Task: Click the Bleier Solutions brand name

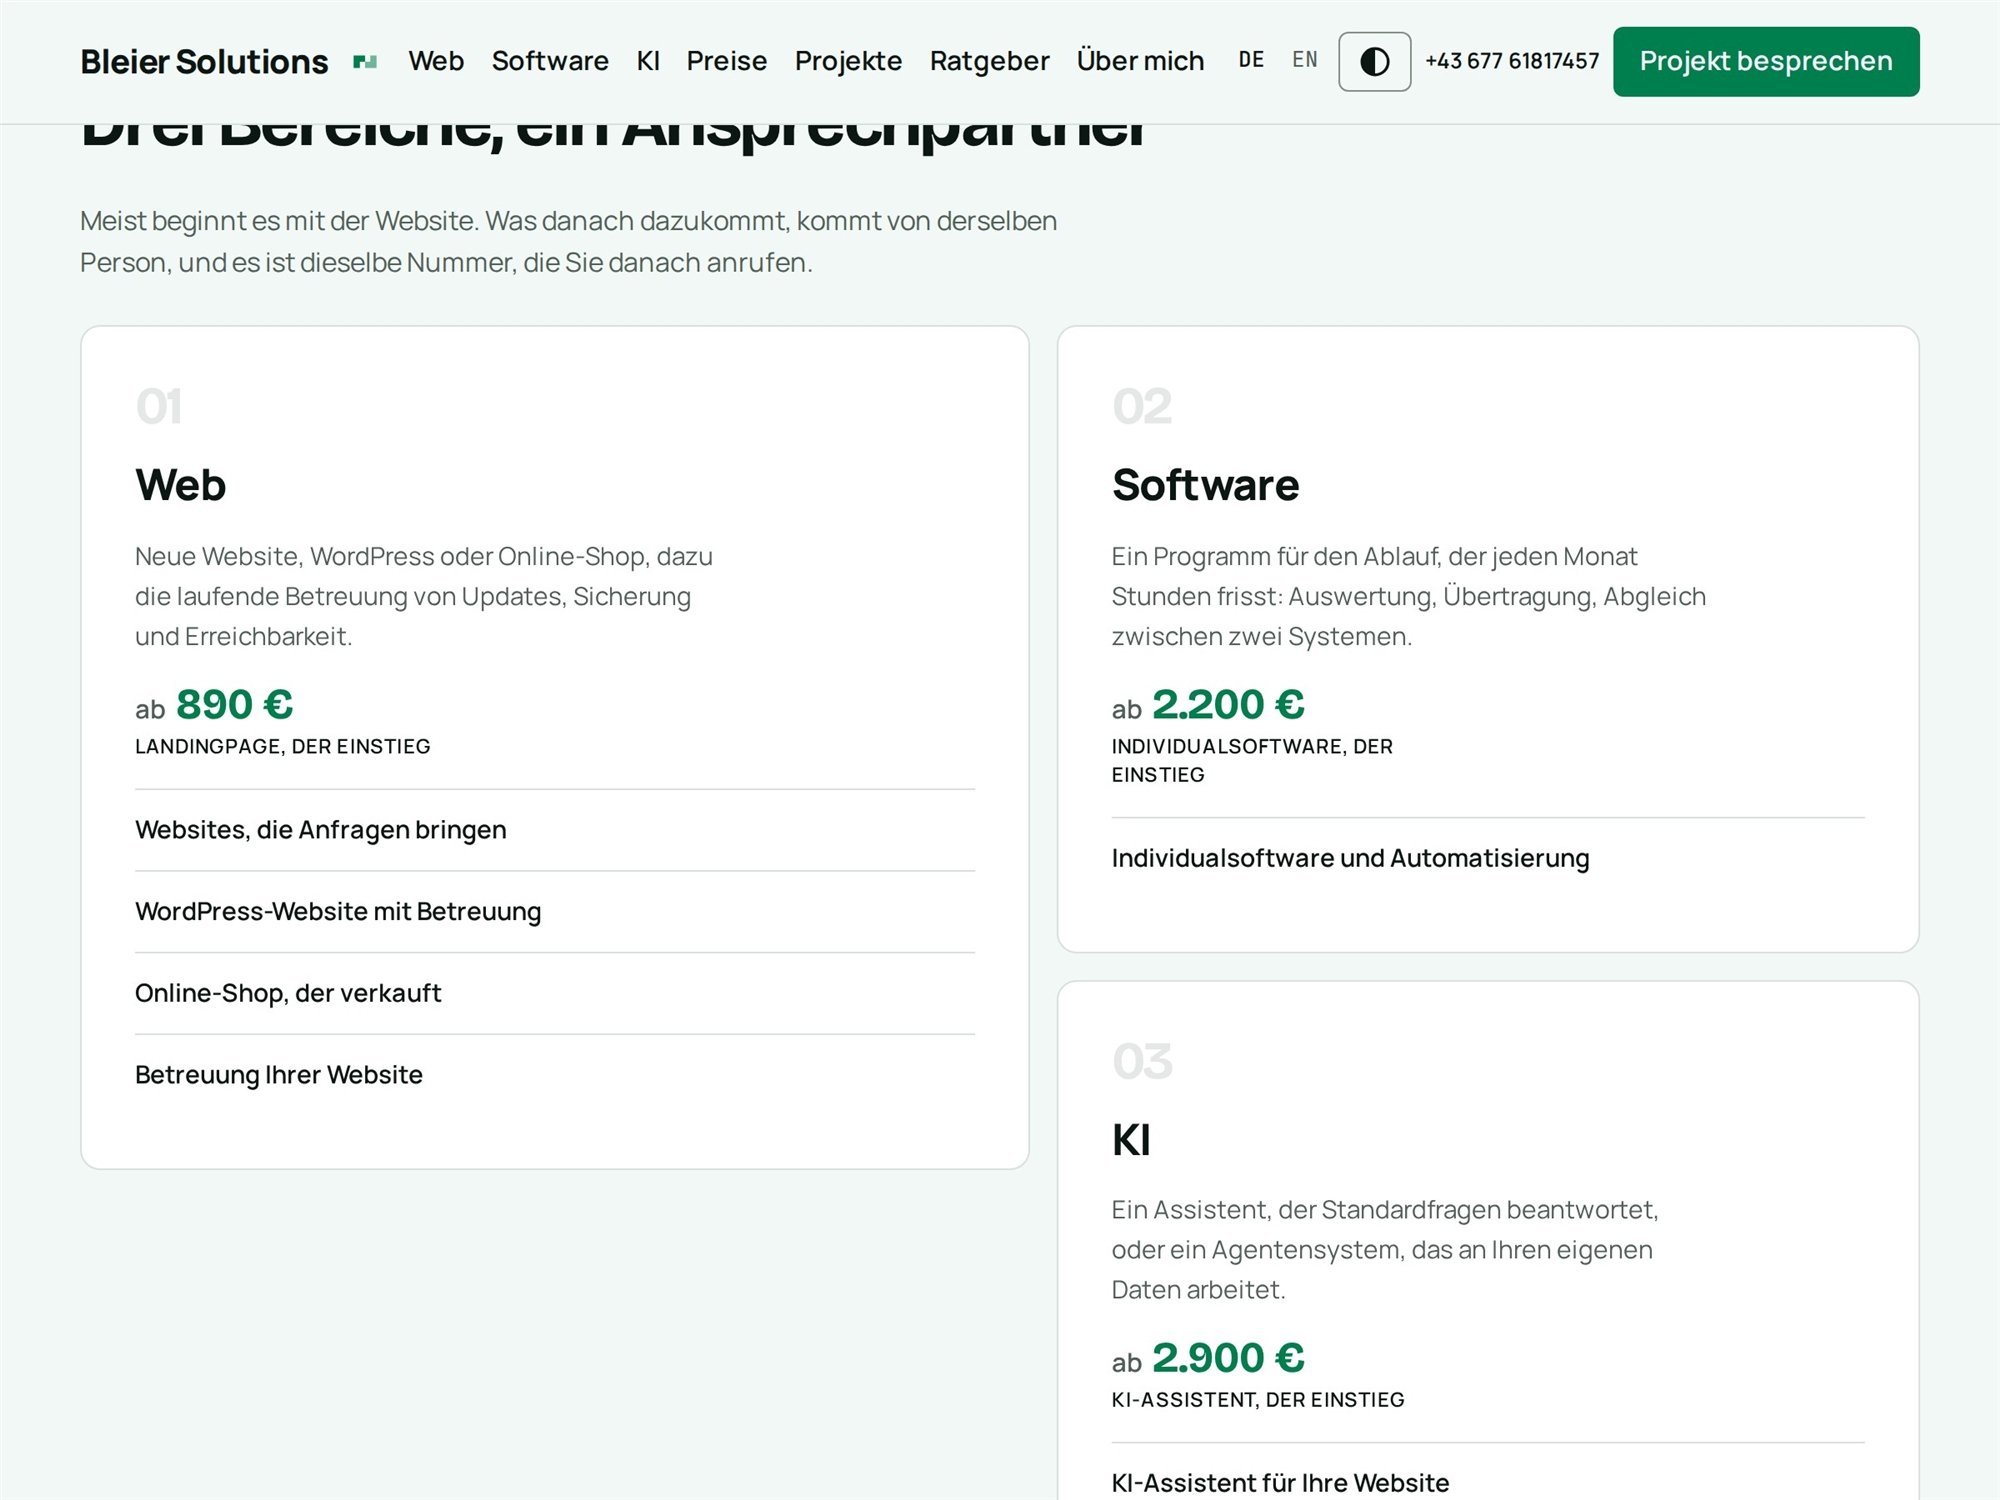Action: (204, 62)
